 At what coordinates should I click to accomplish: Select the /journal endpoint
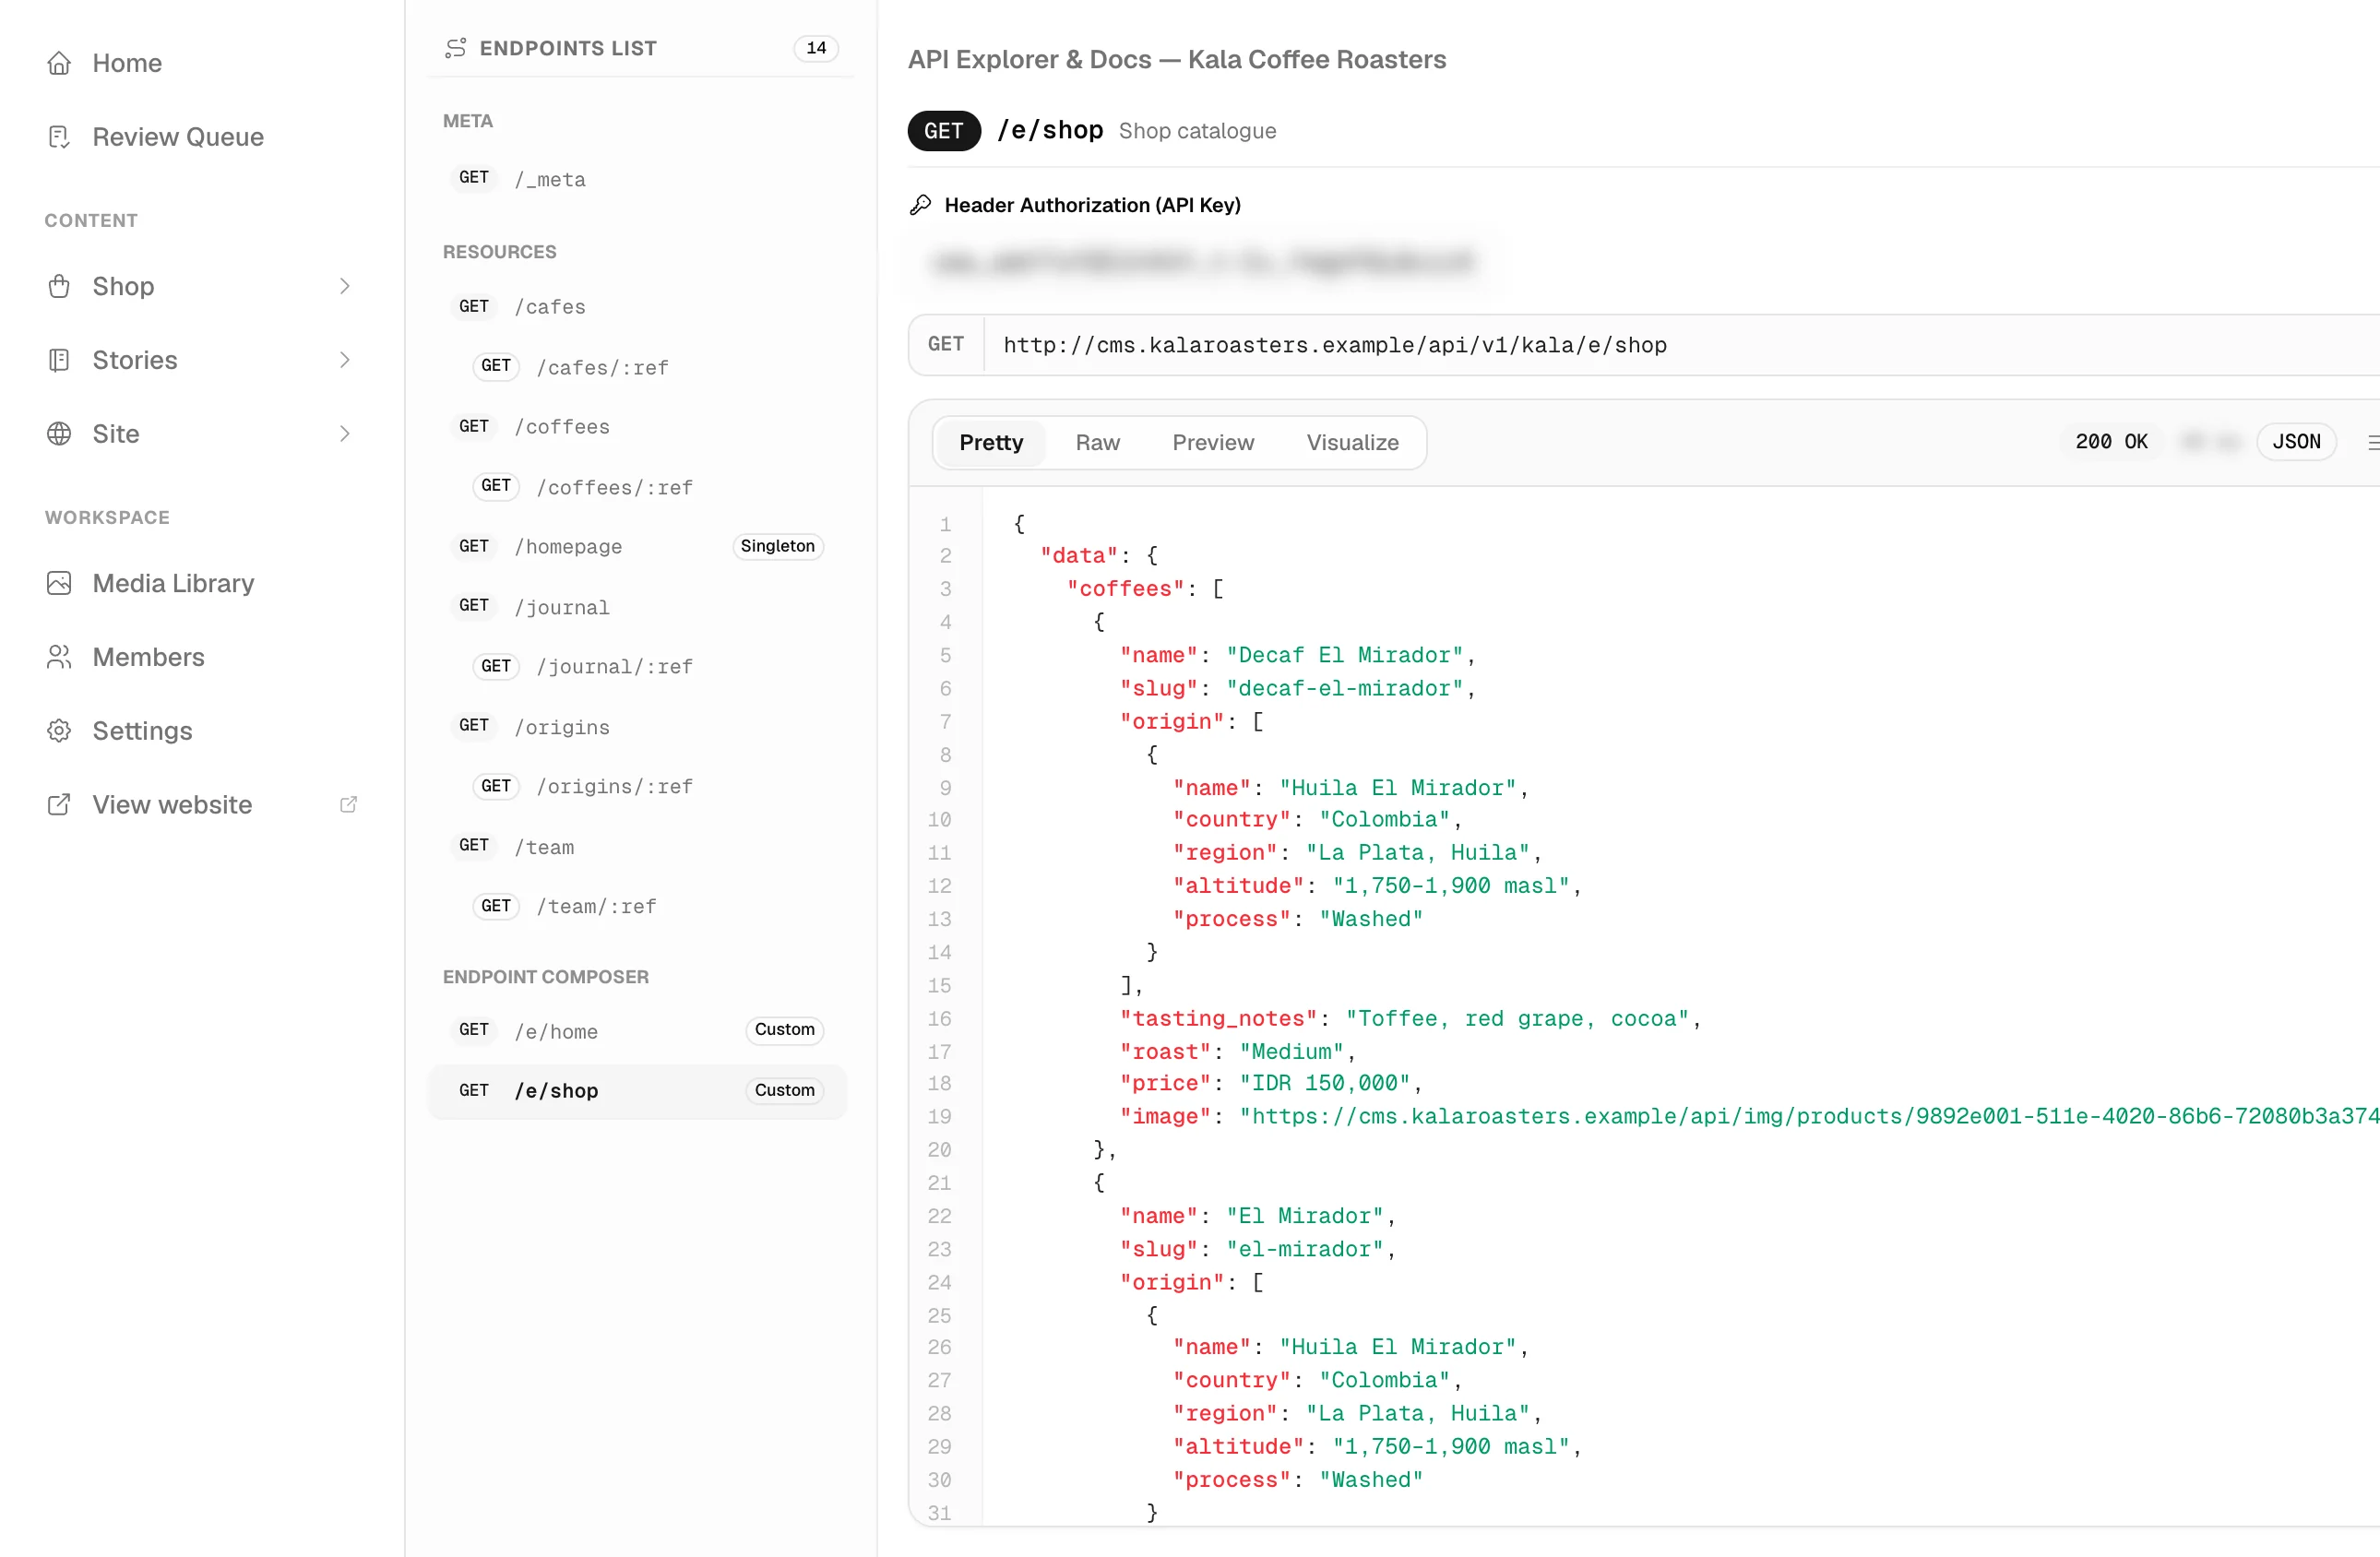[x=637, y=607]
